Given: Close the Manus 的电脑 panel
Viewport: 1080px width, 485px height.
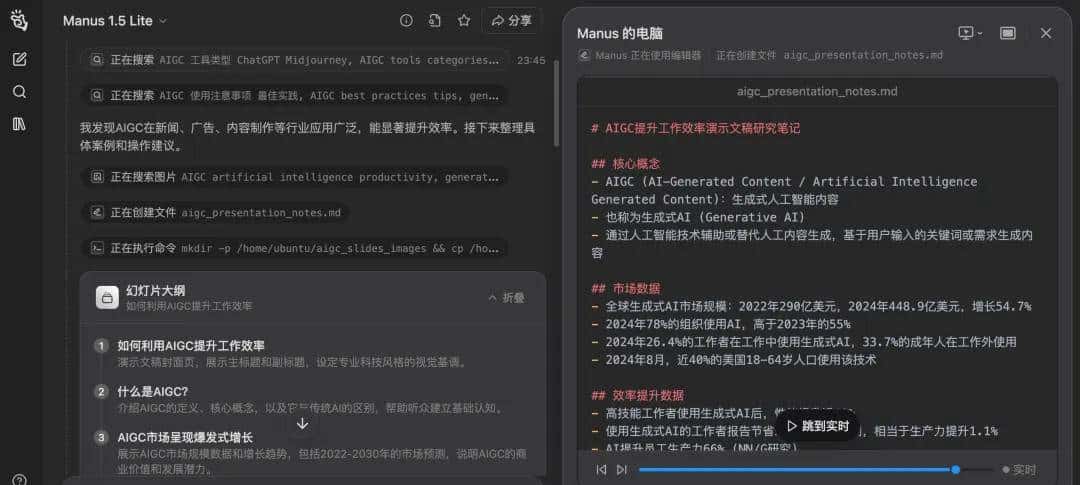Looking at the screenshot, I should 1046,33.
